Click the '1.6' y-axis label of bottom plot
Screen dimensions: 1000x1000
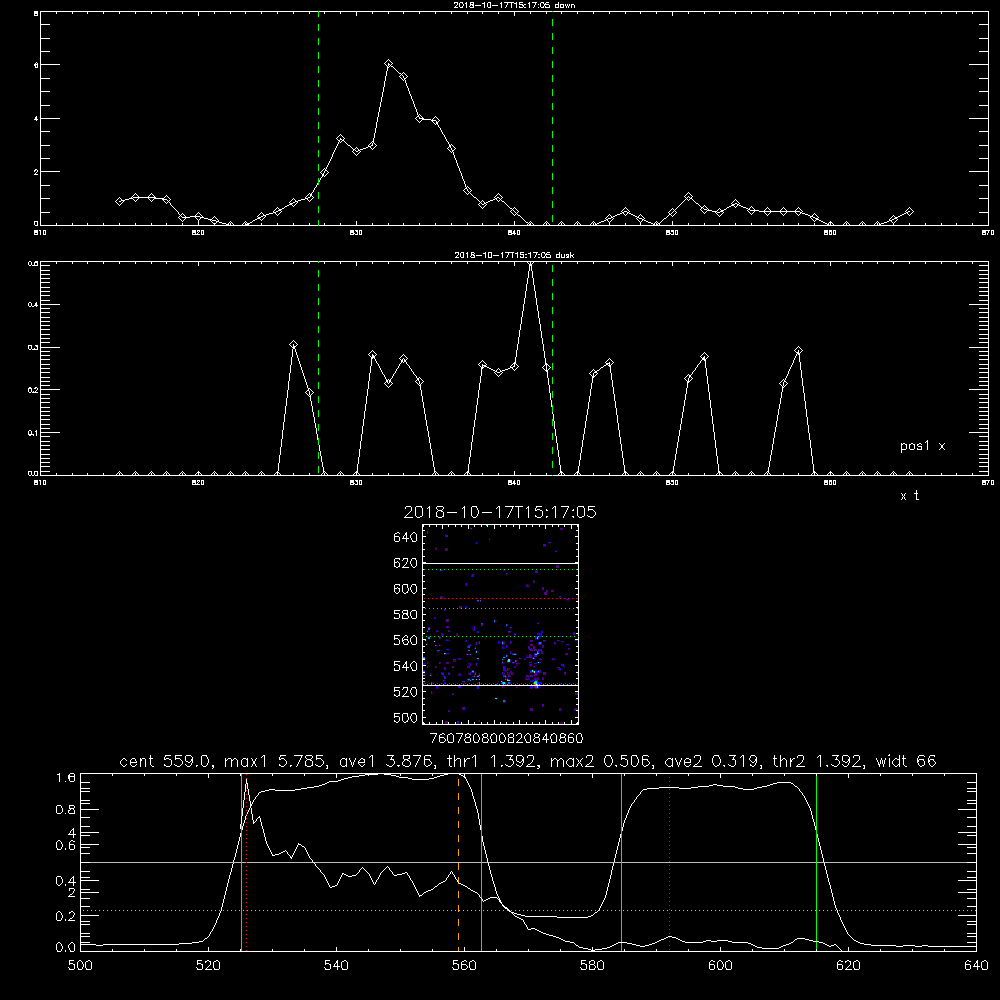(x=66, y=778)
